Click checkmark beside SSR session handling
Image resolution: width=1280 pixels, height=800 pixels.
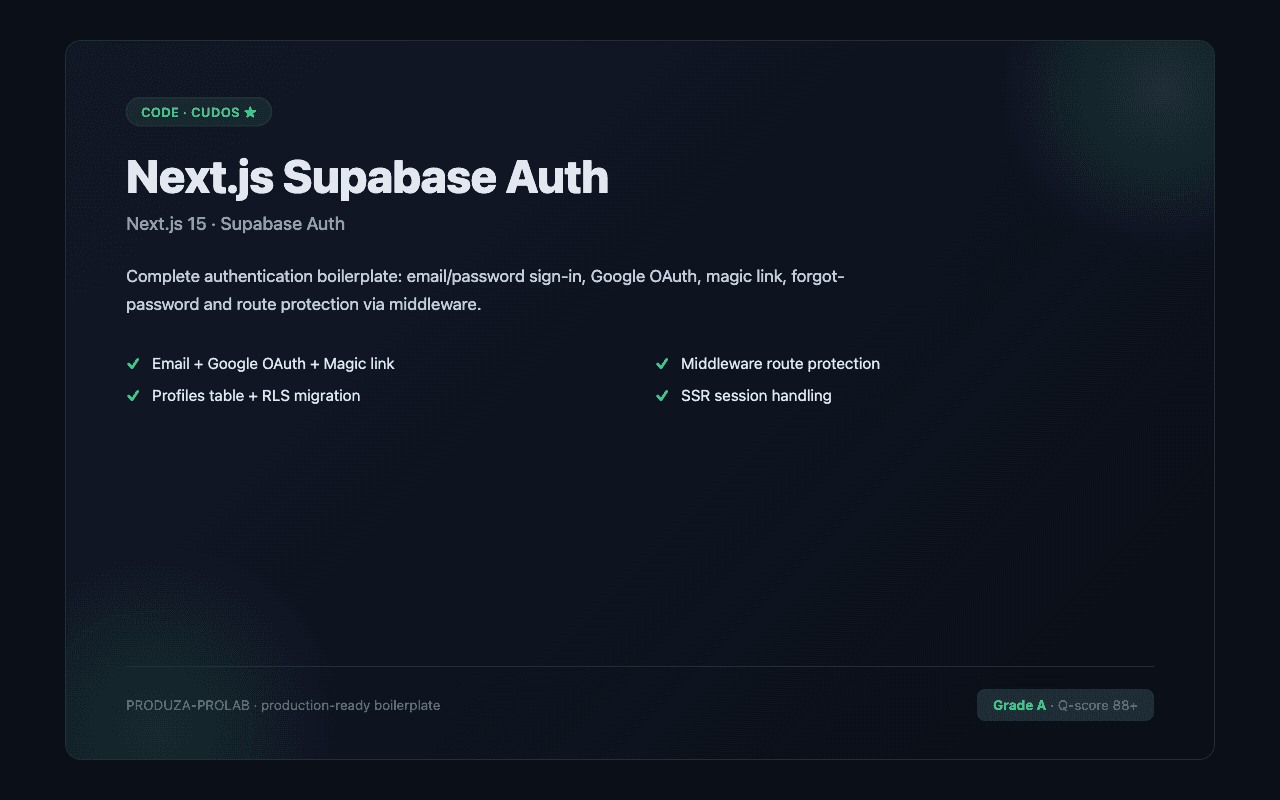tap(662, 396)
